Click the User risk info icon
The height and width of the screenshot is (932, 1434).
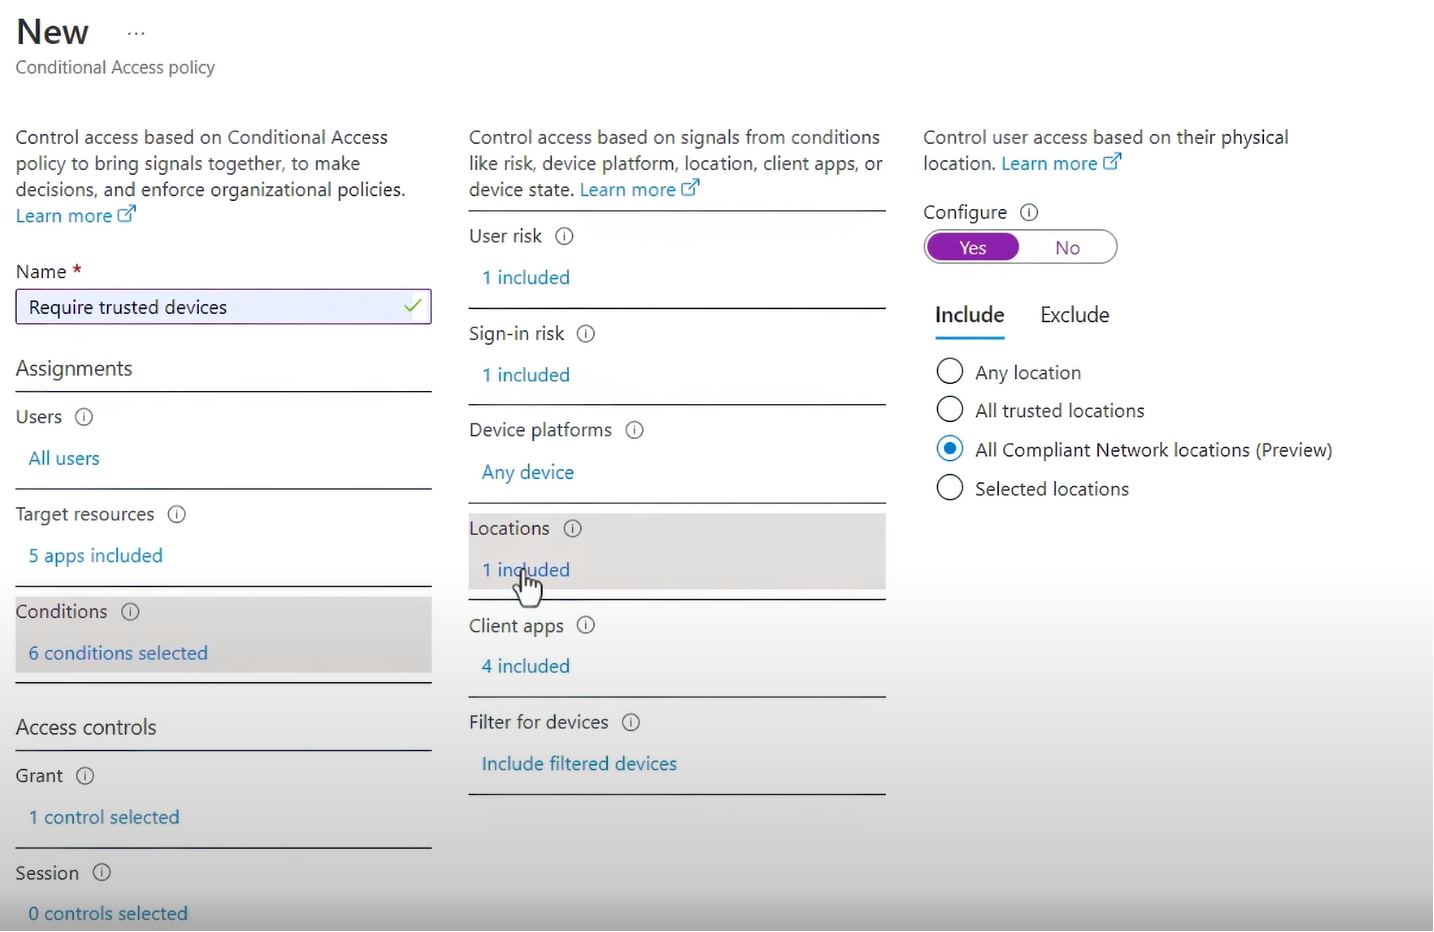(x=564, y=237)
